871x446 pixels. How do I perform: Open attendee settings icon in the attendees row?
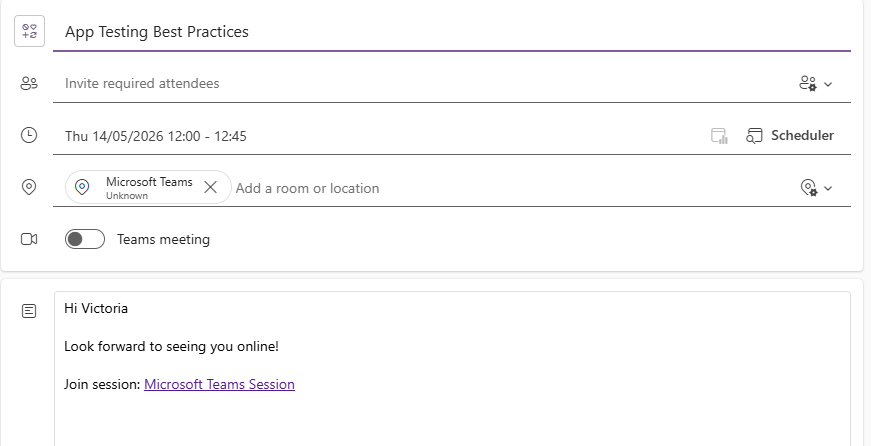[x=808, y=84]
